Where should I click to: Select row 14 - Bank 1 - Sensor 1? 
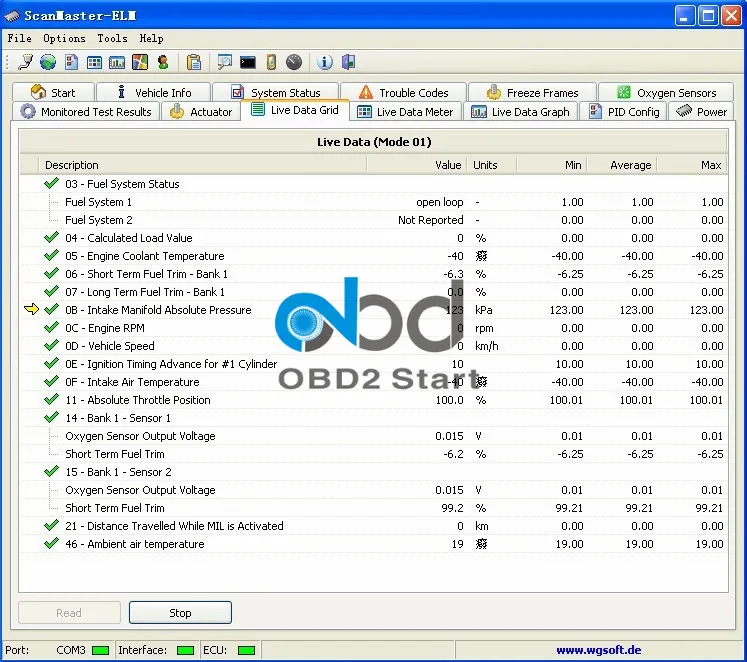pos(374,418)
